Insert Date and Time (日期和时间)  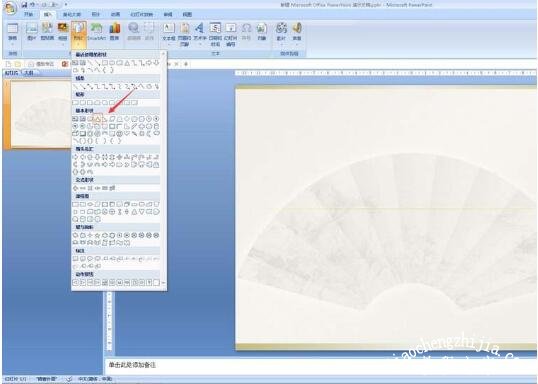click(x=215, y=34)
